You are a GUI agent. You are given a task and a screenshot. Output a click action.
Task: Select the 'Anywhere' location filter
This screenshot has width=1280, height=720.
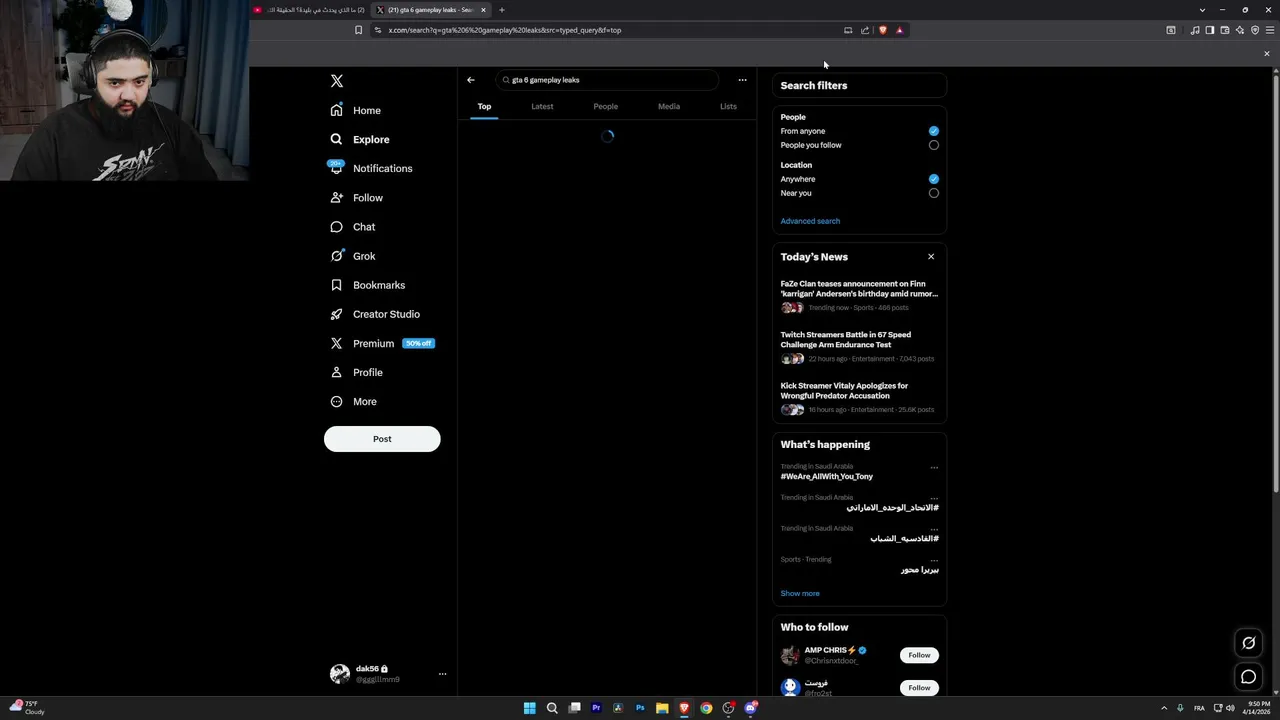934,179
